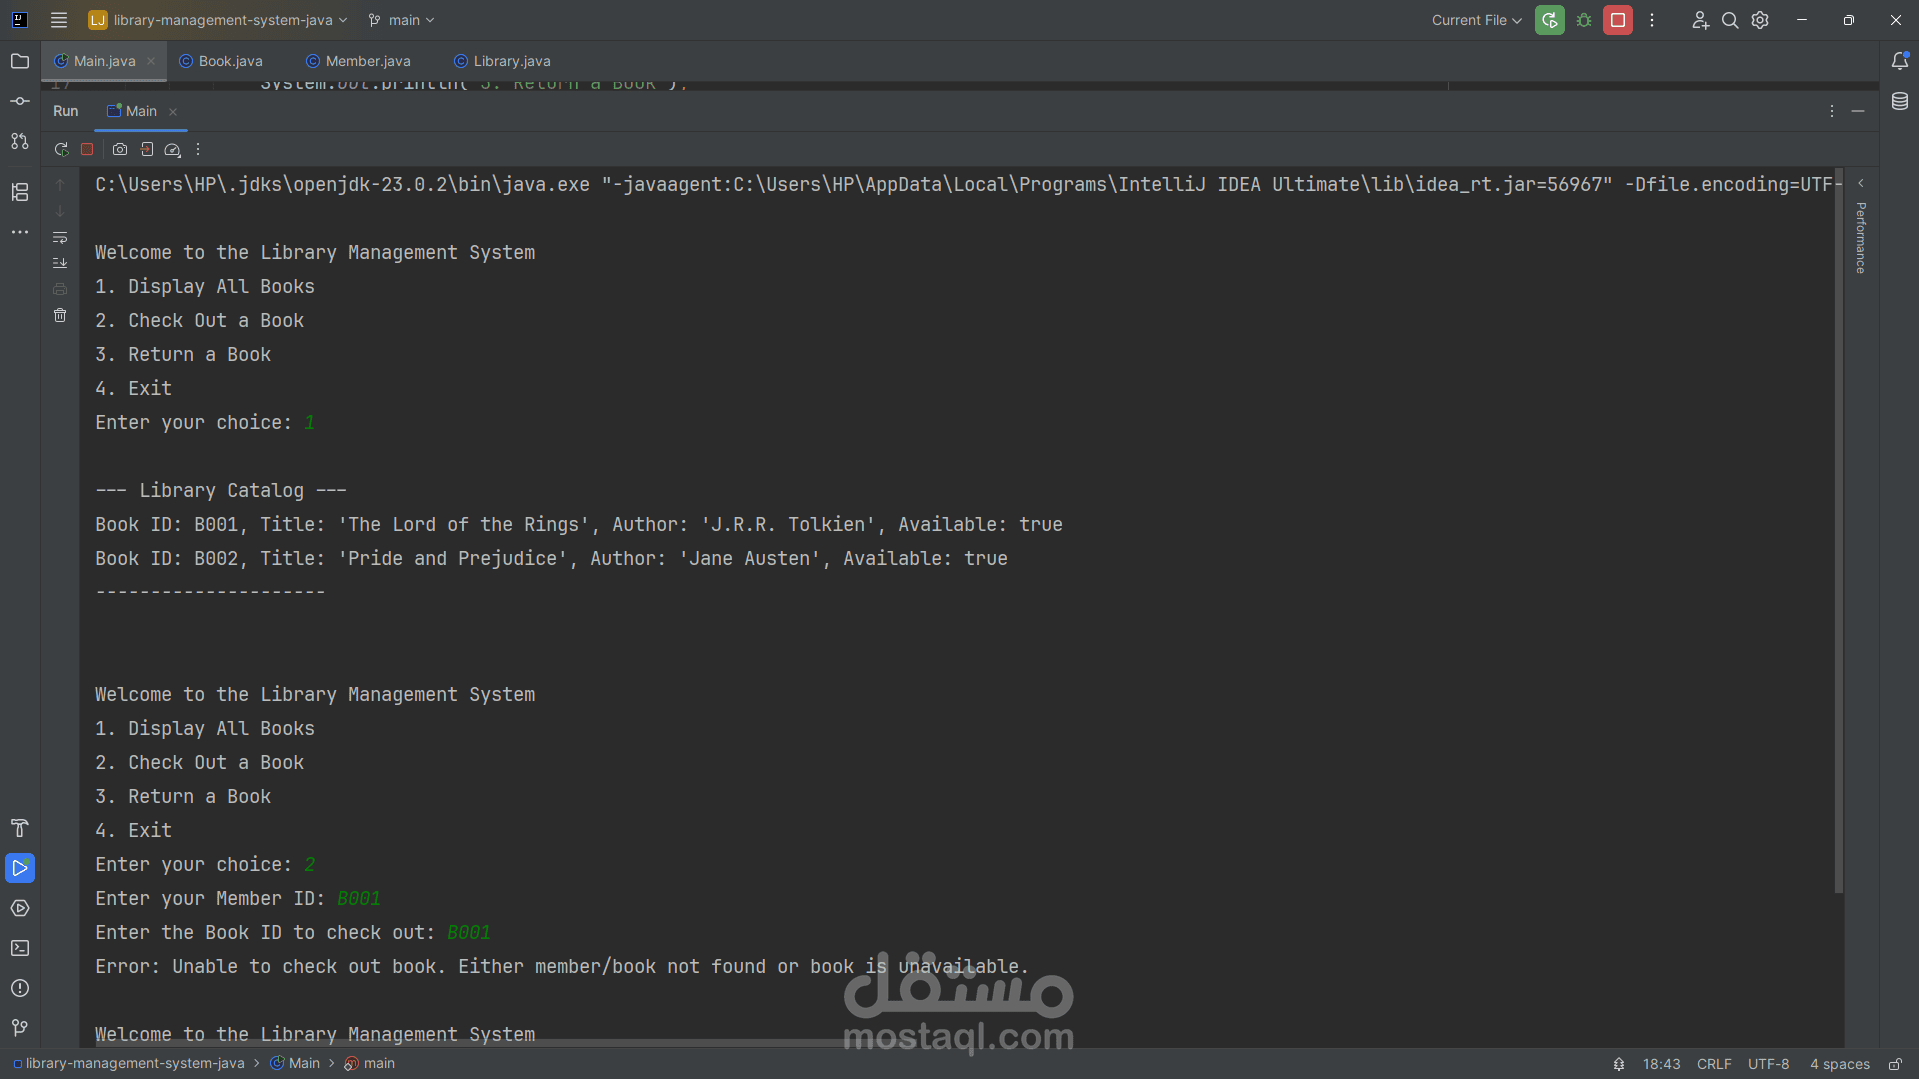
Task: Open Search Everywhere magnifier
Action: pyautogui.click(x=1730, y=20)
